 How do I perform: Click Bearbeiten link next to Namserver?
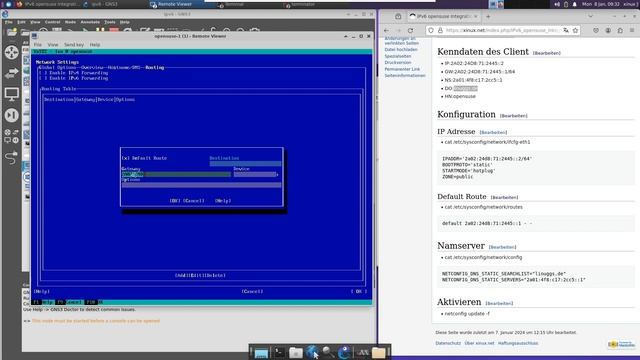pyautogui.click(x=502, y=247)
